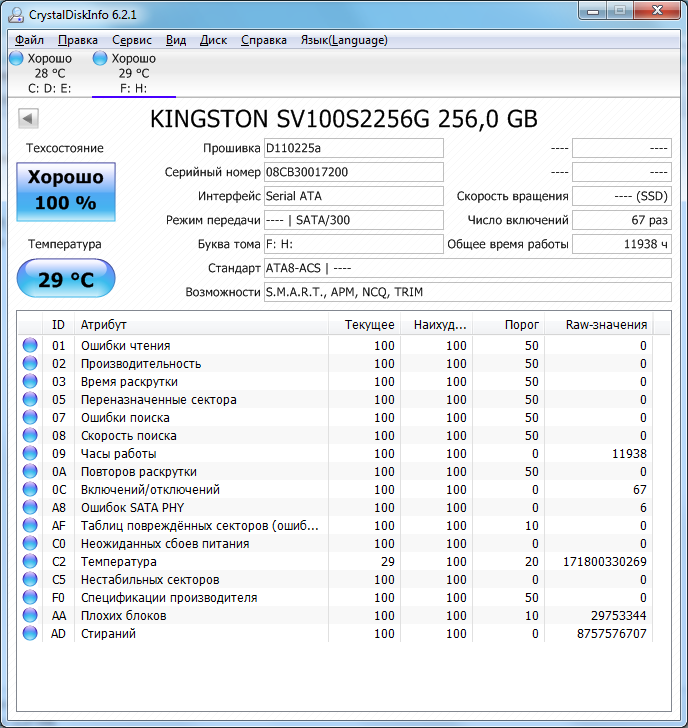Click the Общее время работы value 11938 ч
This screenshot has height=728, width=688.
click(622, 244)
